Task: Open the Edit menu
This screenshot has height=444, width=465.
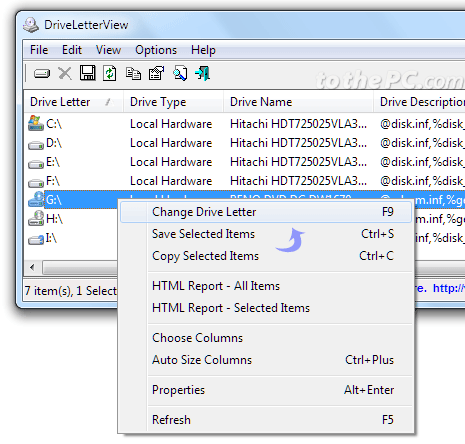Action: coord(72,50)
